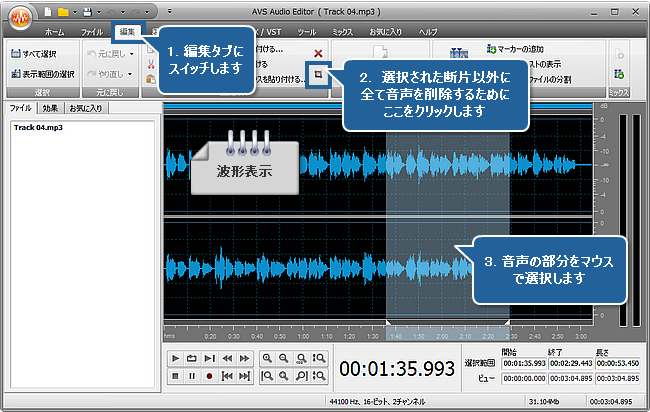Switch to the お気に入り panel tab

pyautogui.click(x=85, y=107)
